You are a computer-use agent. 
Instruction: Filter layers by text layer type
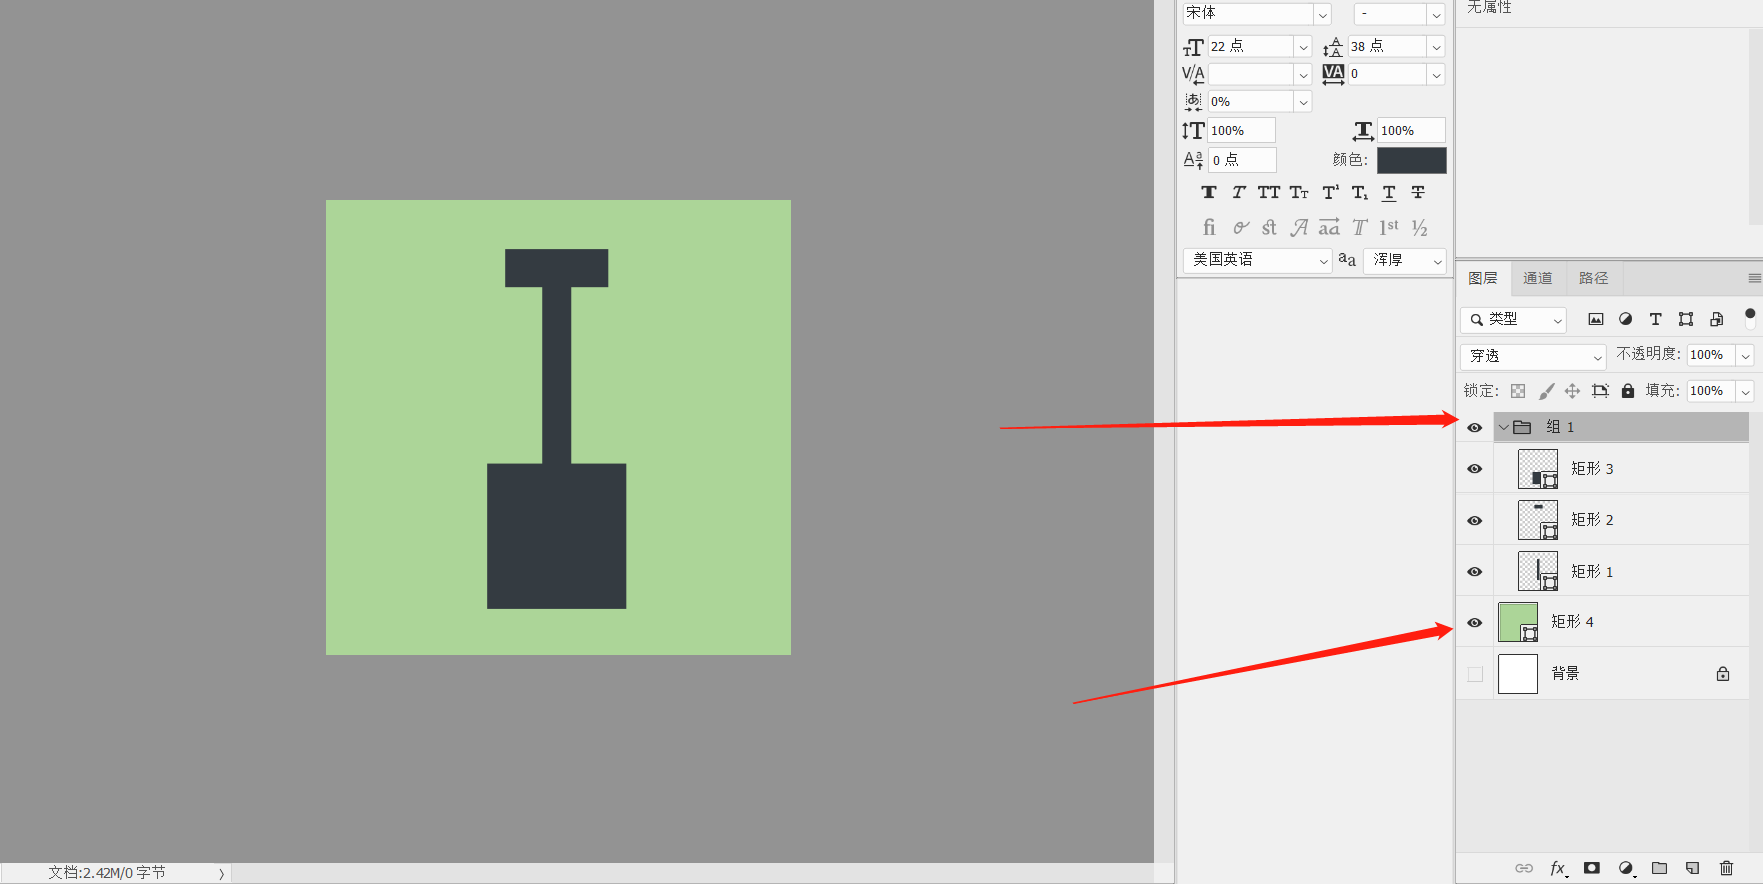[x=1656, y=319]
